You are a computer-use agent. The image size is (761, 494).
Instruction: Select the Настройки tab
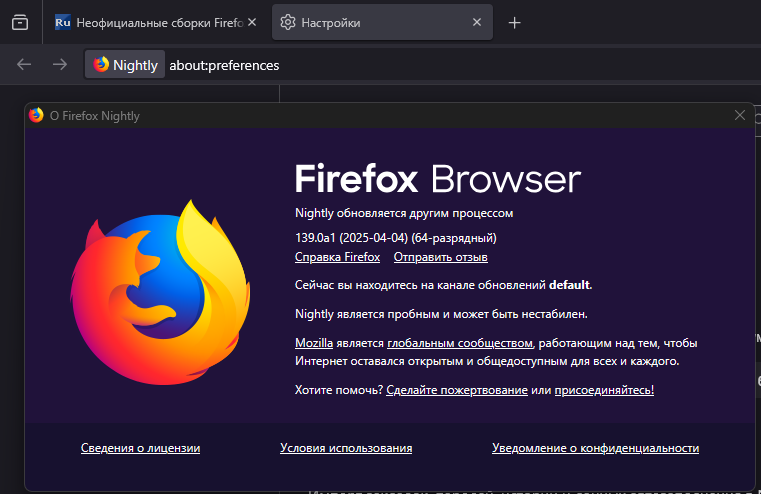click(370, 22)
